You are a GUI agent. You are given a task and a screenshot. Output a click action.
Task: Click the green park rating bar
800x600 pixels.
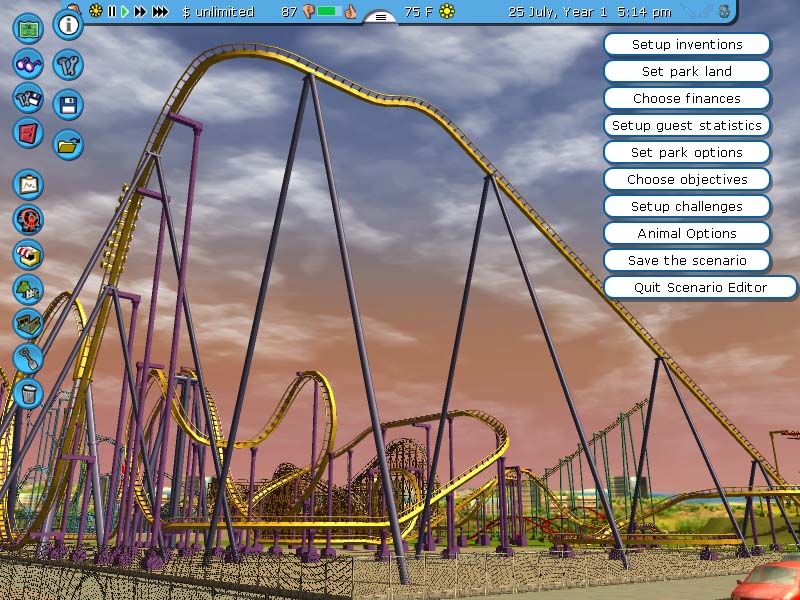pyautogui.click(x=329, y=11)
